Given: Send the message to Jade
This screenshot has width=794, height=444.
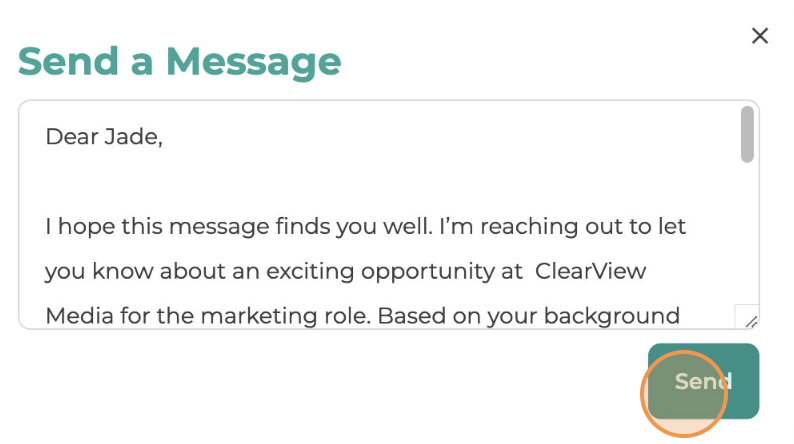Looking at the screenshot, I should pos(703,381).
